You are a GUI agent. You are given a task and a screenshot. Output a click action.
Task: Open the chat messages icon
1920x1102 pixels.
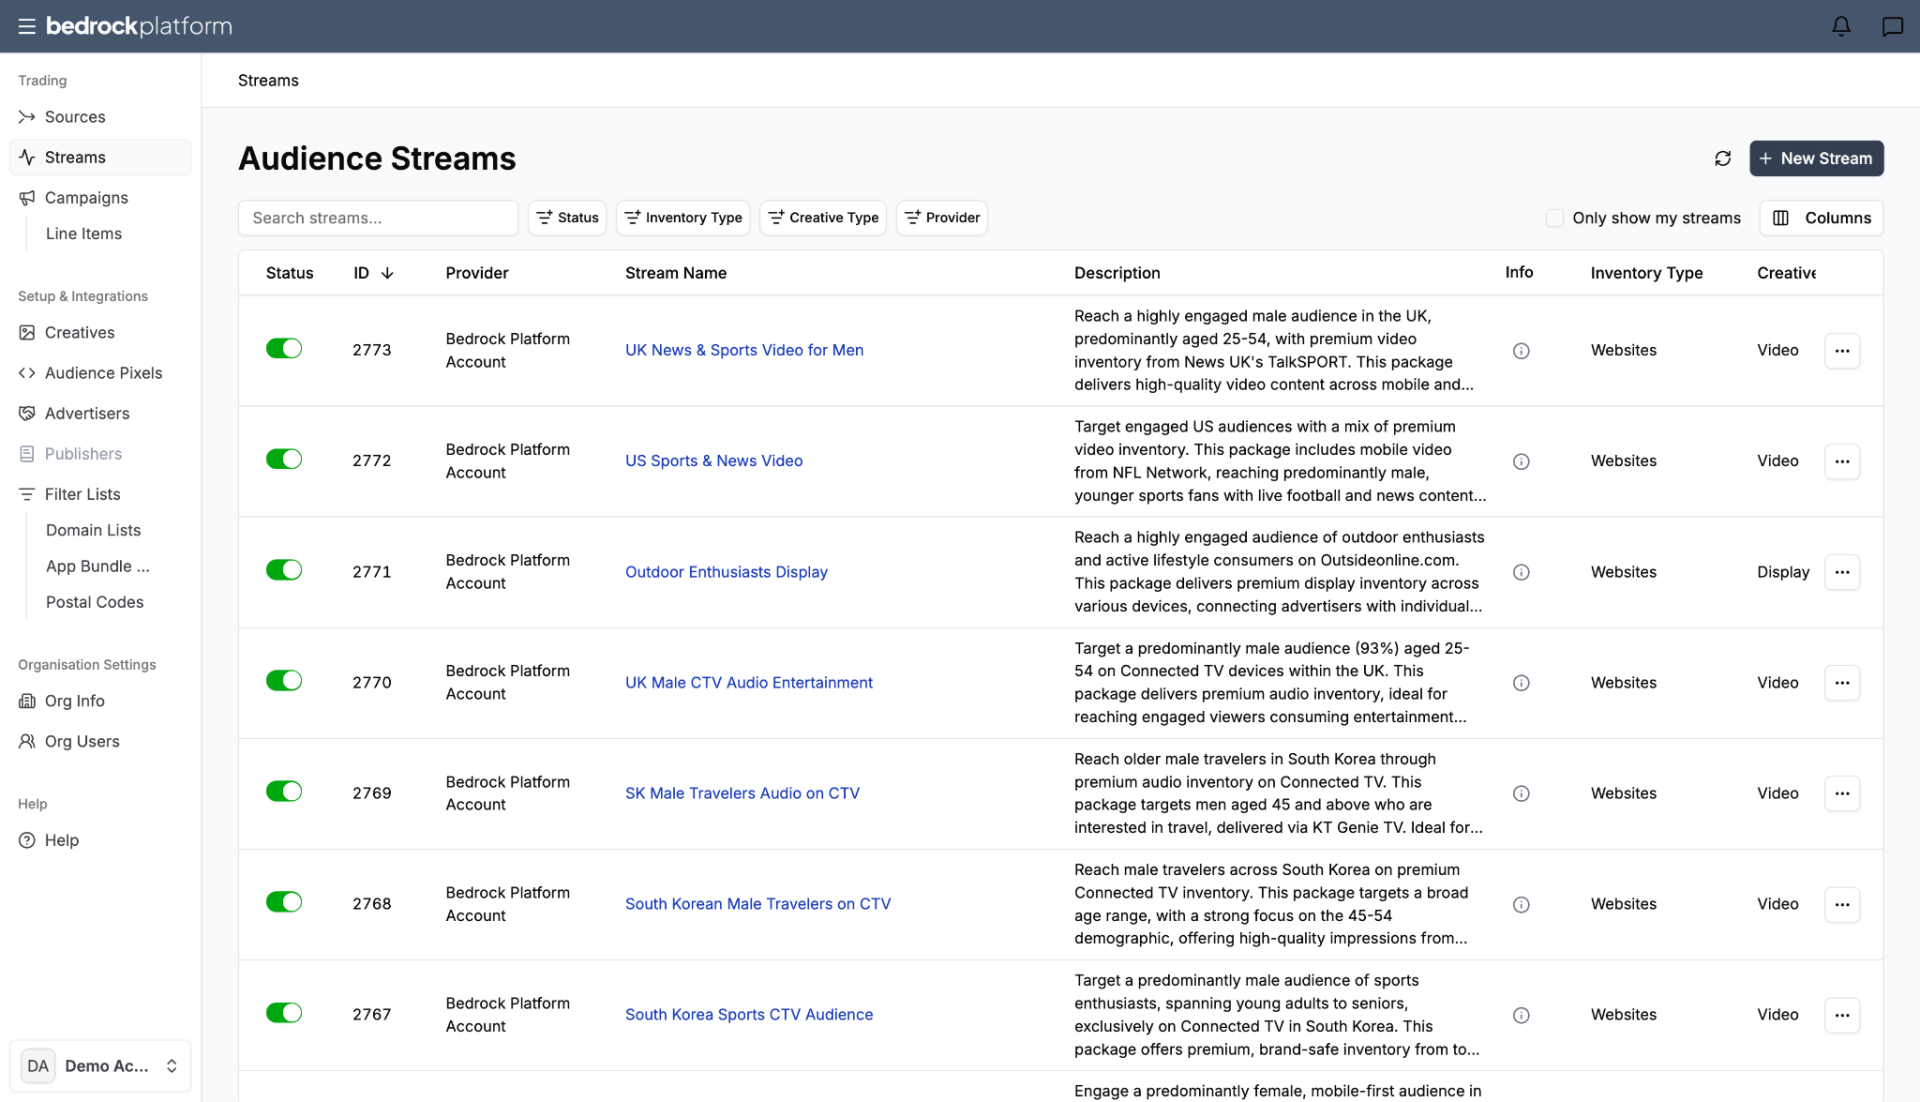(x=1892, y=26)
